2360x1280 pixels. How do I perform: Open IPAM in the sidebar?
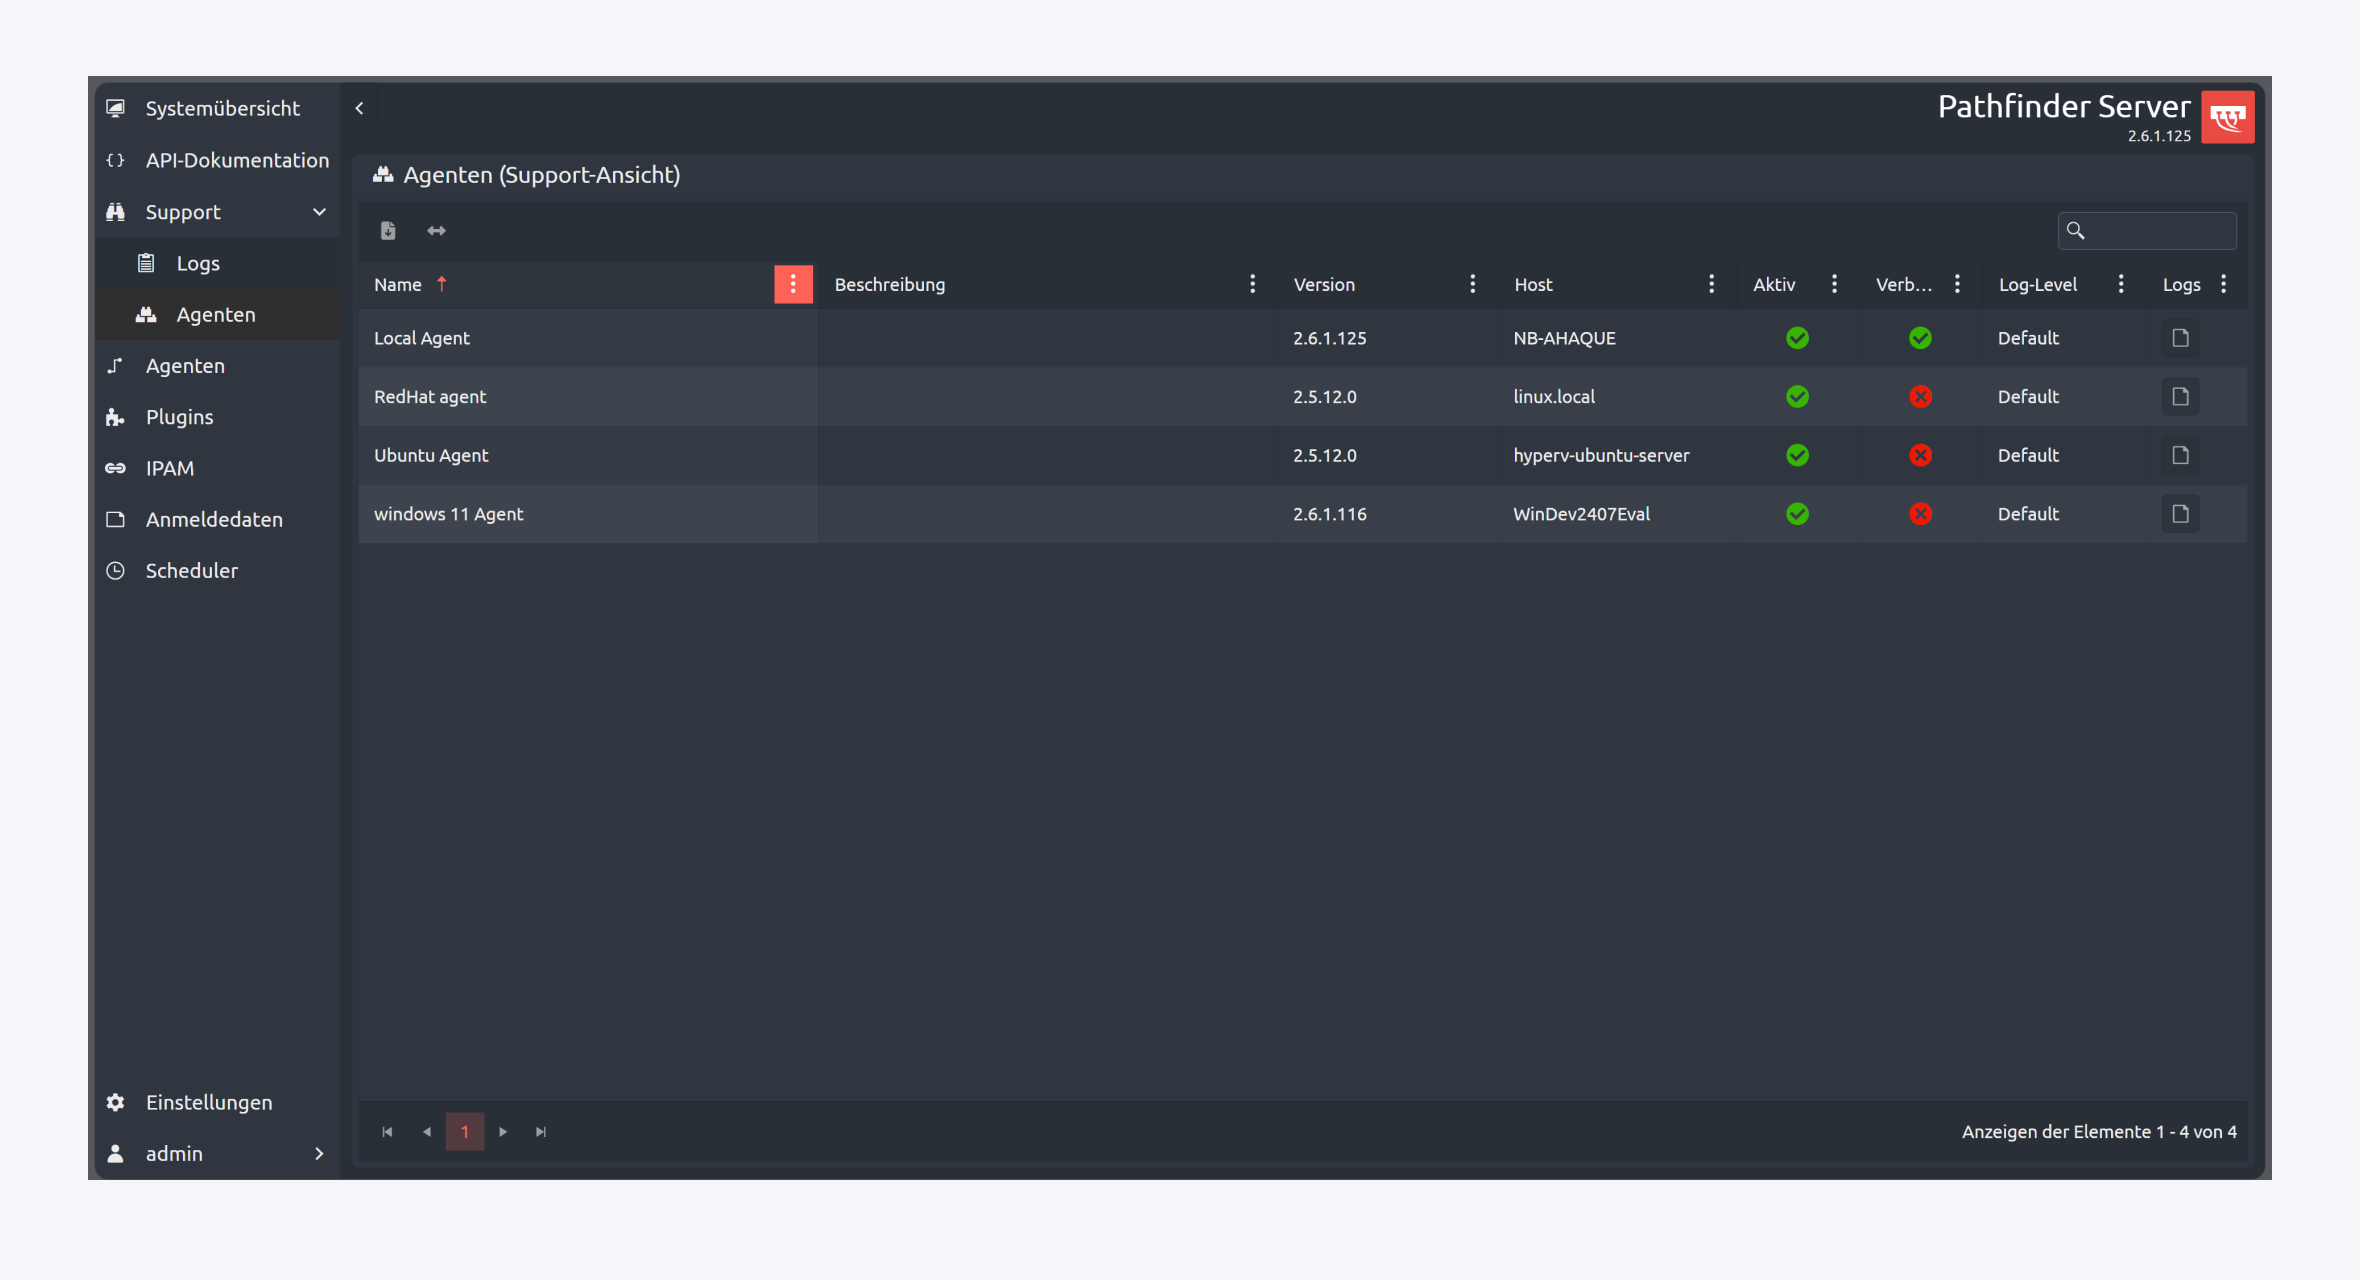point(169,468)
